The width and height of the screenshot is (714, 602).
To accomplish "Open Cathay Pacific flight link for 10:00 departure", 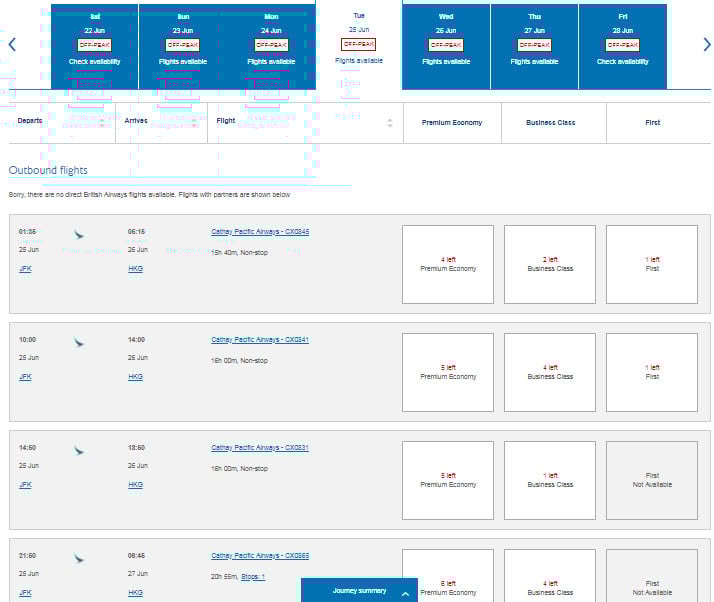I will tap(260, 339).
